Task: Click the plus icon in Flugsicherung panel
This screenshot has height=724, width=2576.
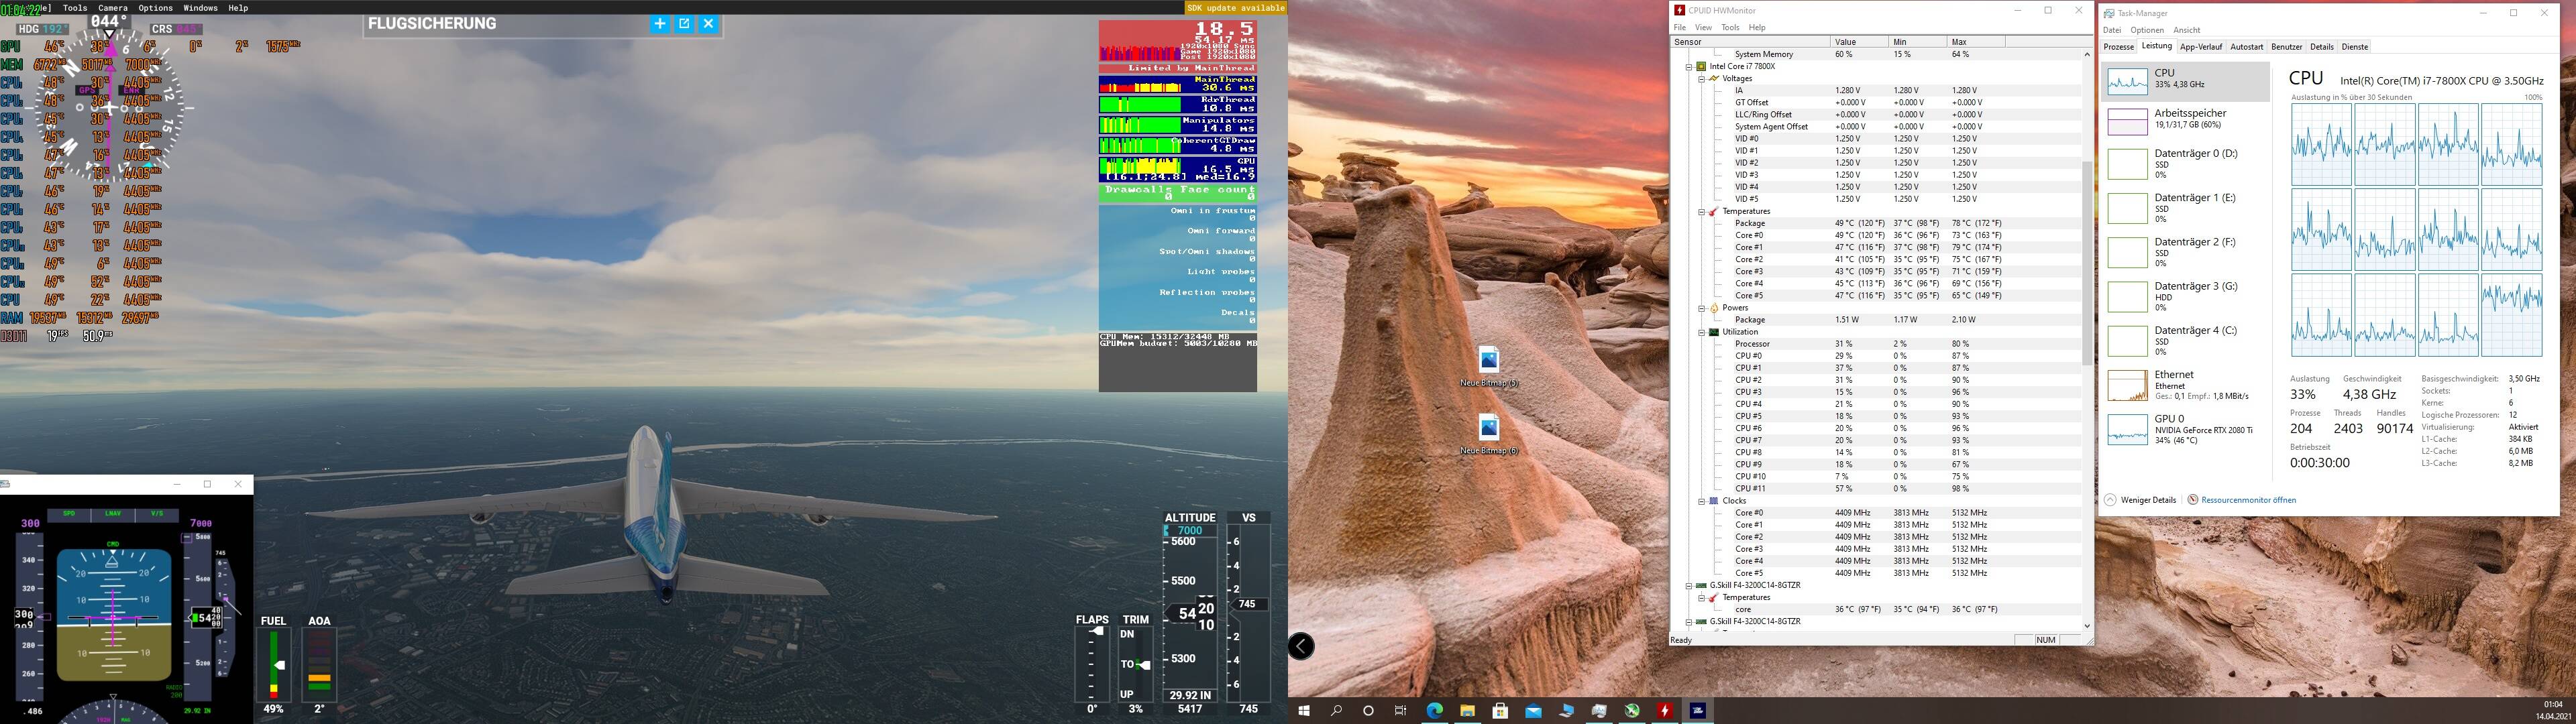Action: point(659,24)
